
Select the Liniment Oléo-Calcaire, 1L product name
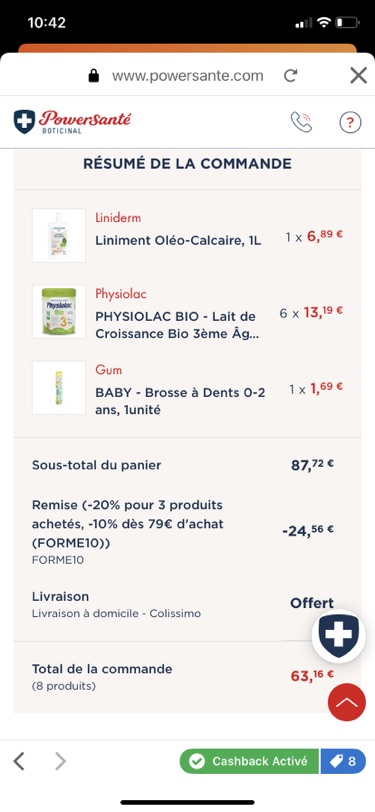coord(178,241)
